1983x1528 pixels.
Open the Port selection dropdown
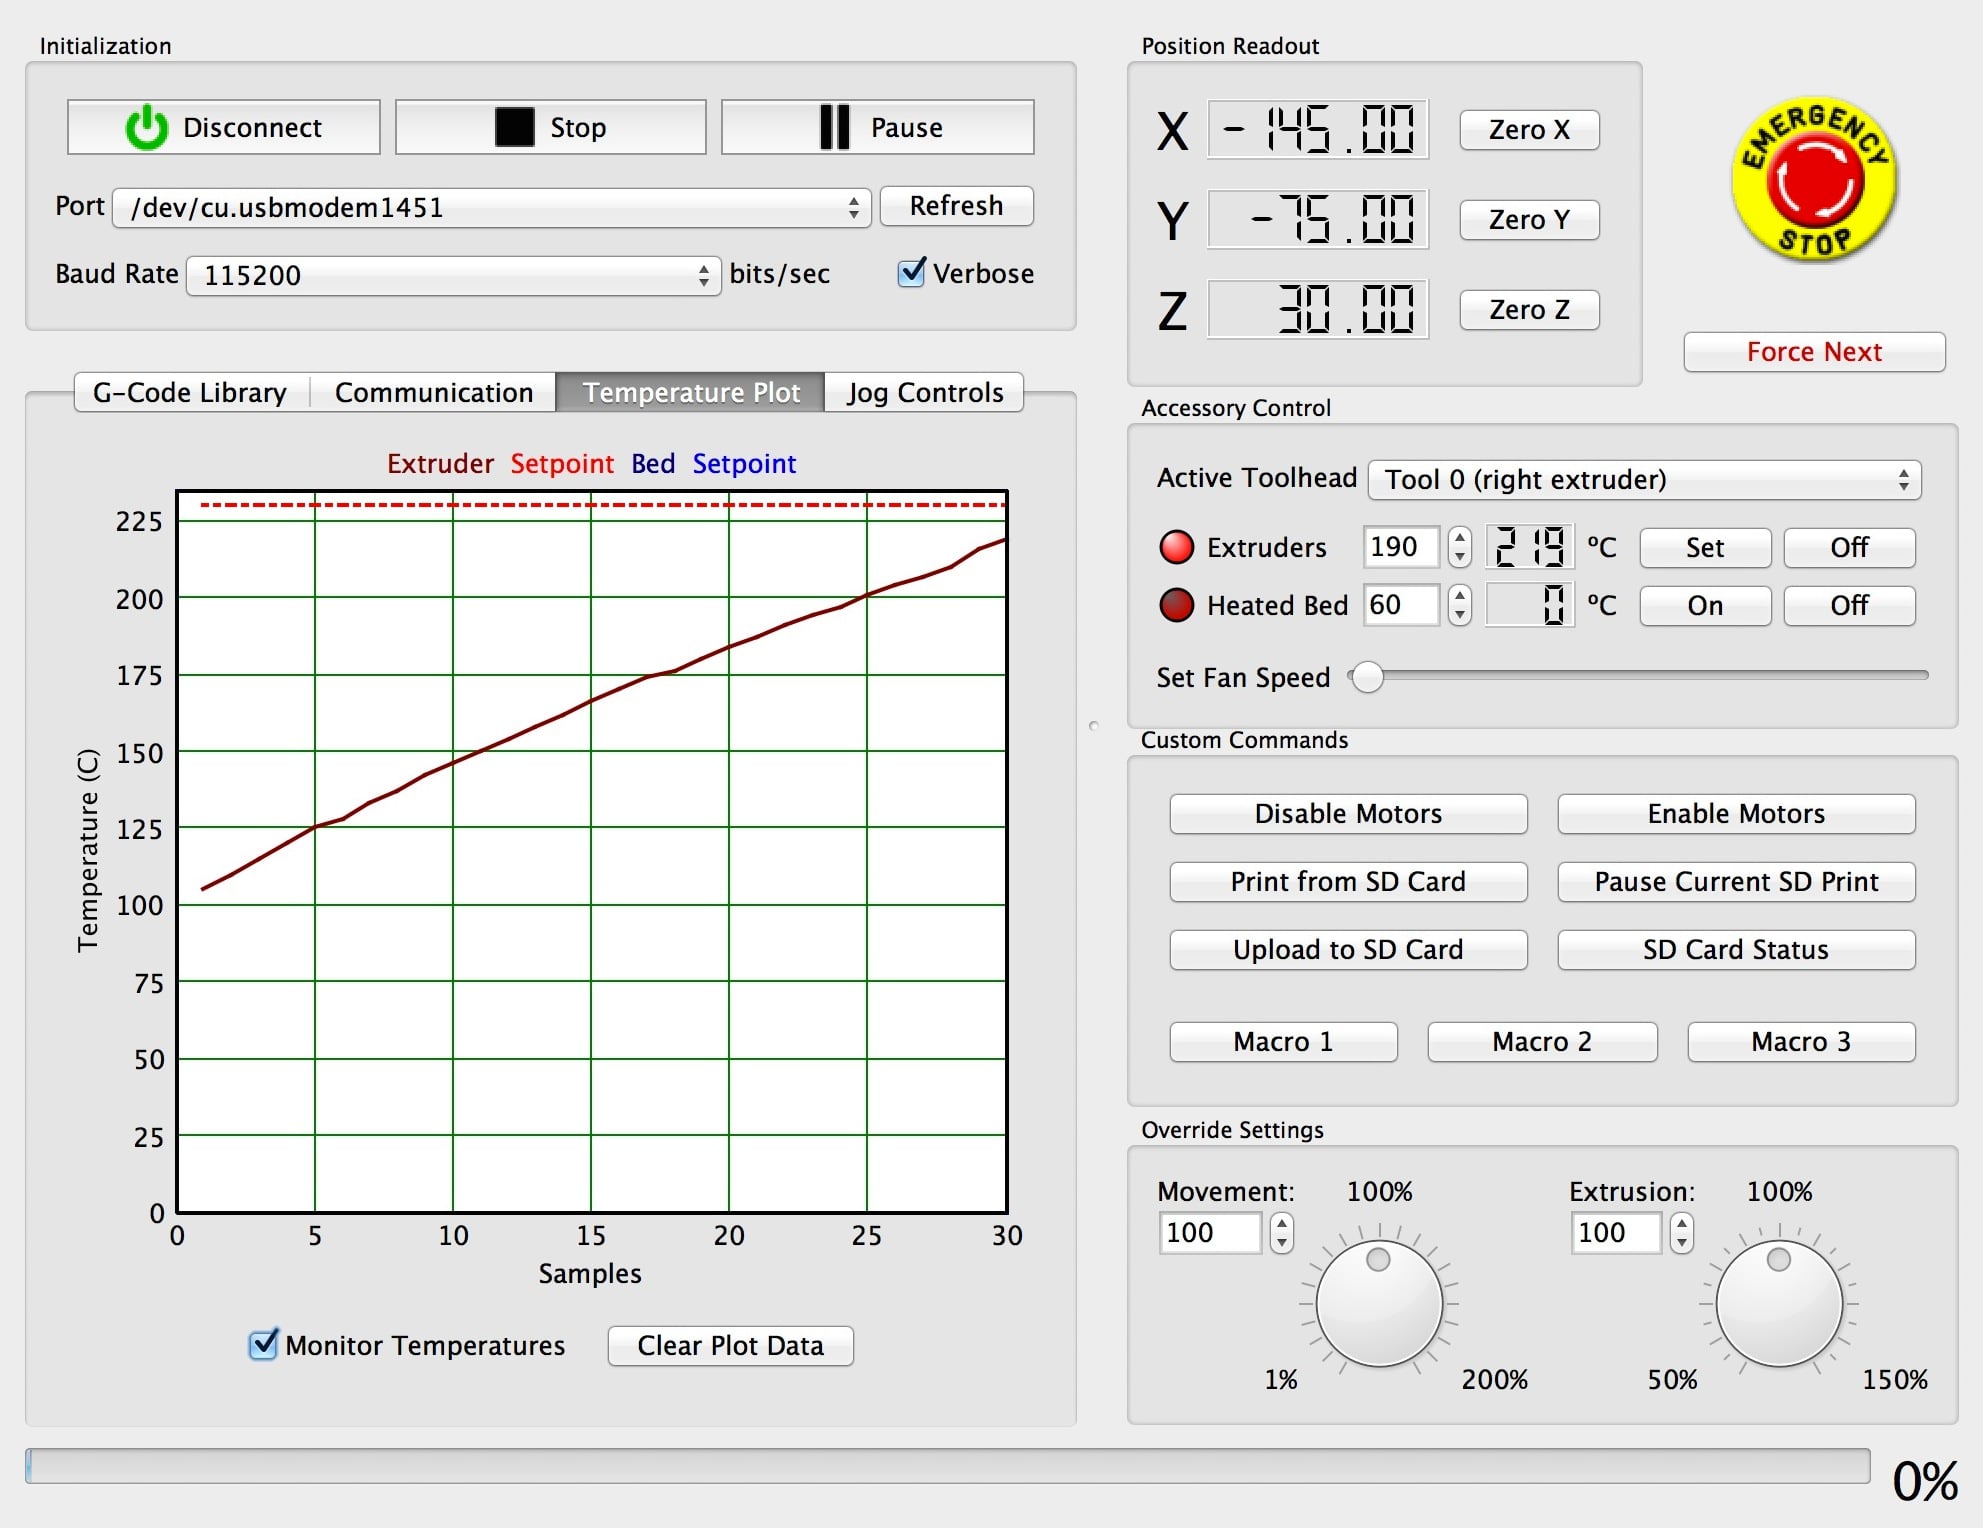pyautogui.click(x=491, y=208)
